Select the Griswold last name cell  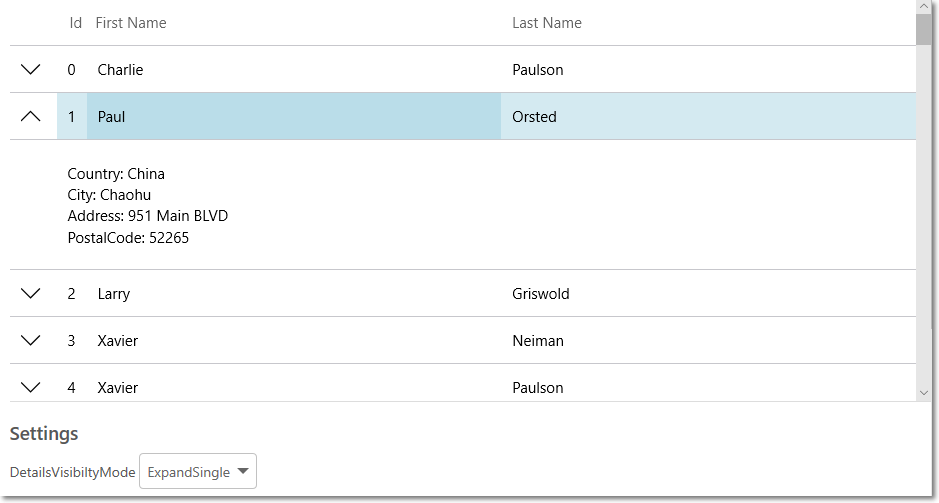pyautogui.click(x=540, y=294)
